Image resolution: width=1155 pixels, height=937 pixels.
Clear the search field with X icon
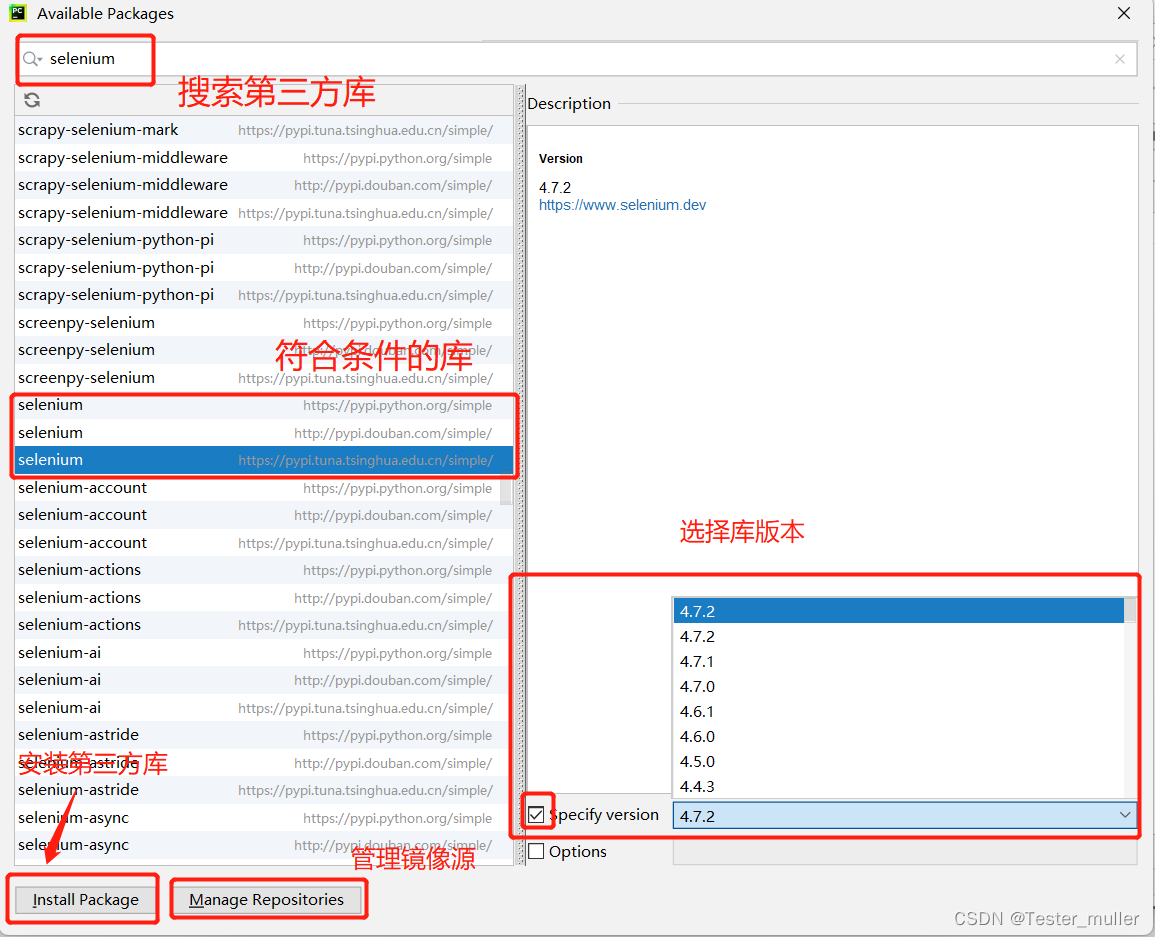click(x=1120, y=59)
